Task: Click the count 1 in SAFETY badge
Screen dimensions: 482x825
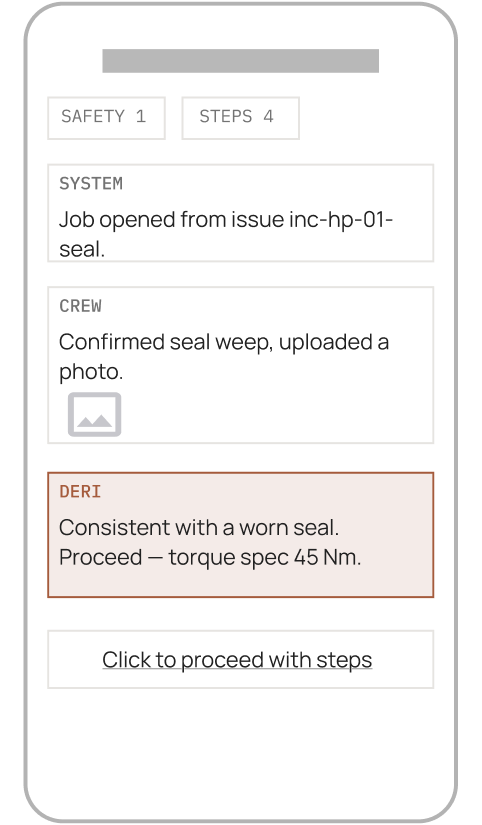Action: 140,116
